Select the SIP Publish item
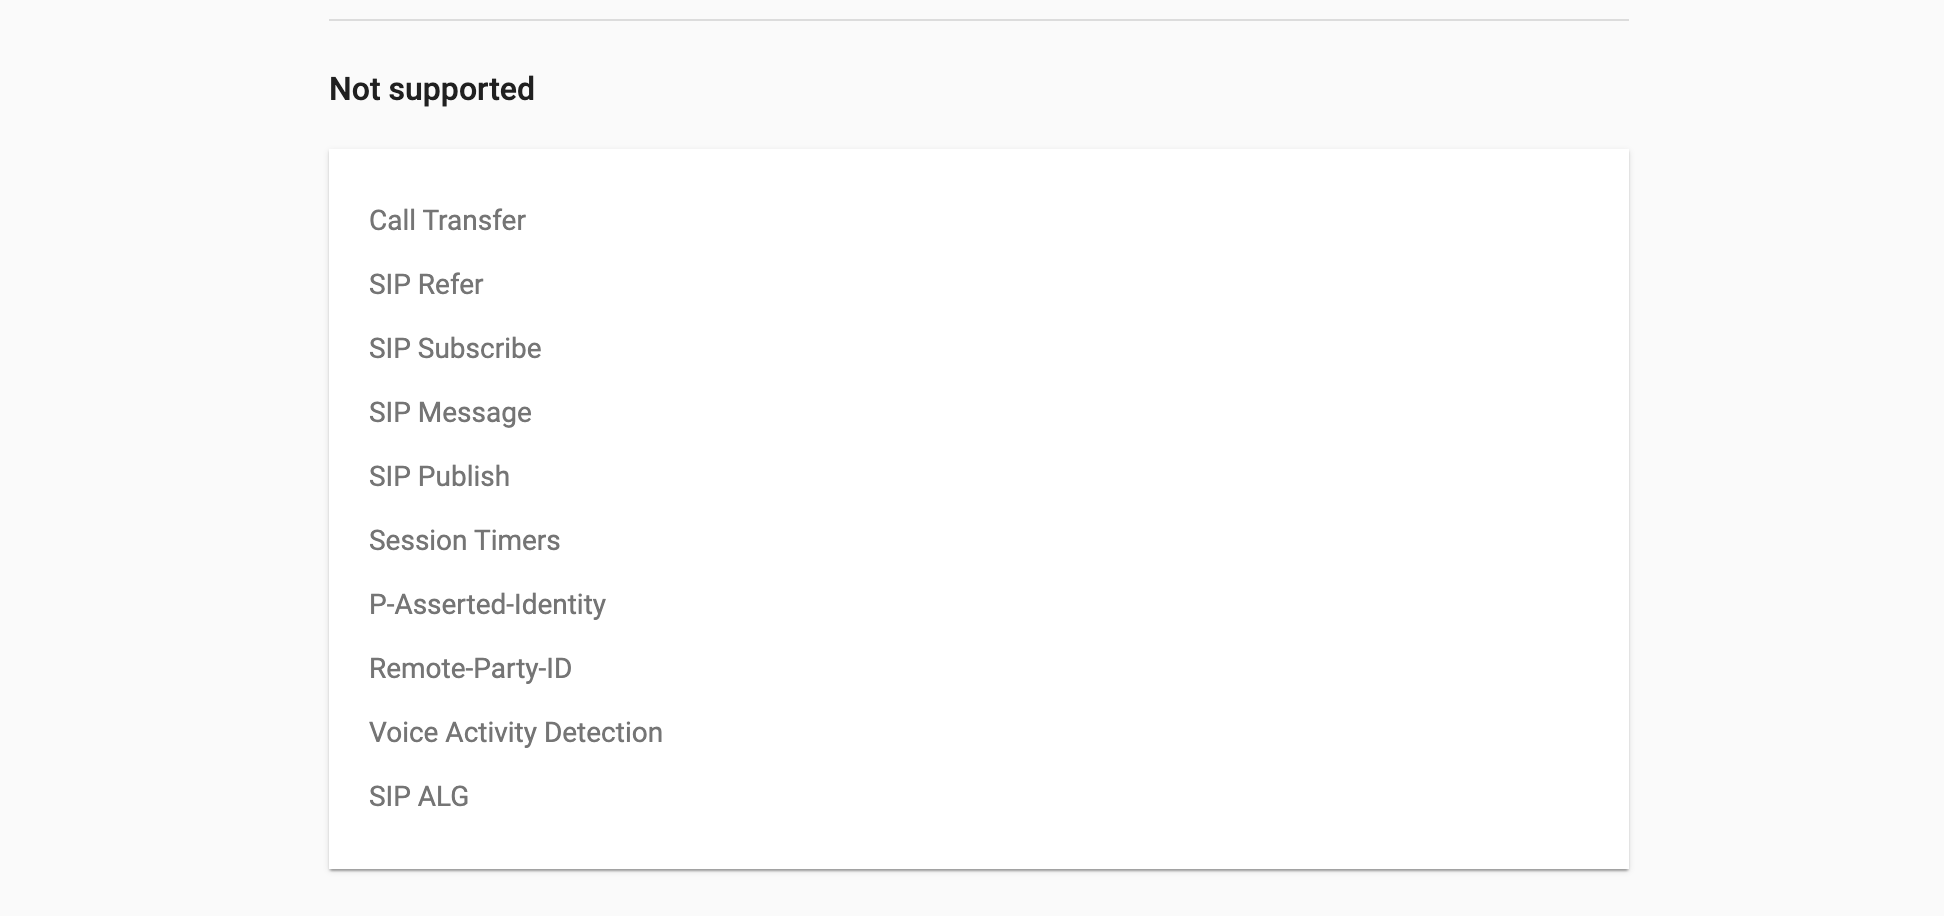 (x=439, y=476)
